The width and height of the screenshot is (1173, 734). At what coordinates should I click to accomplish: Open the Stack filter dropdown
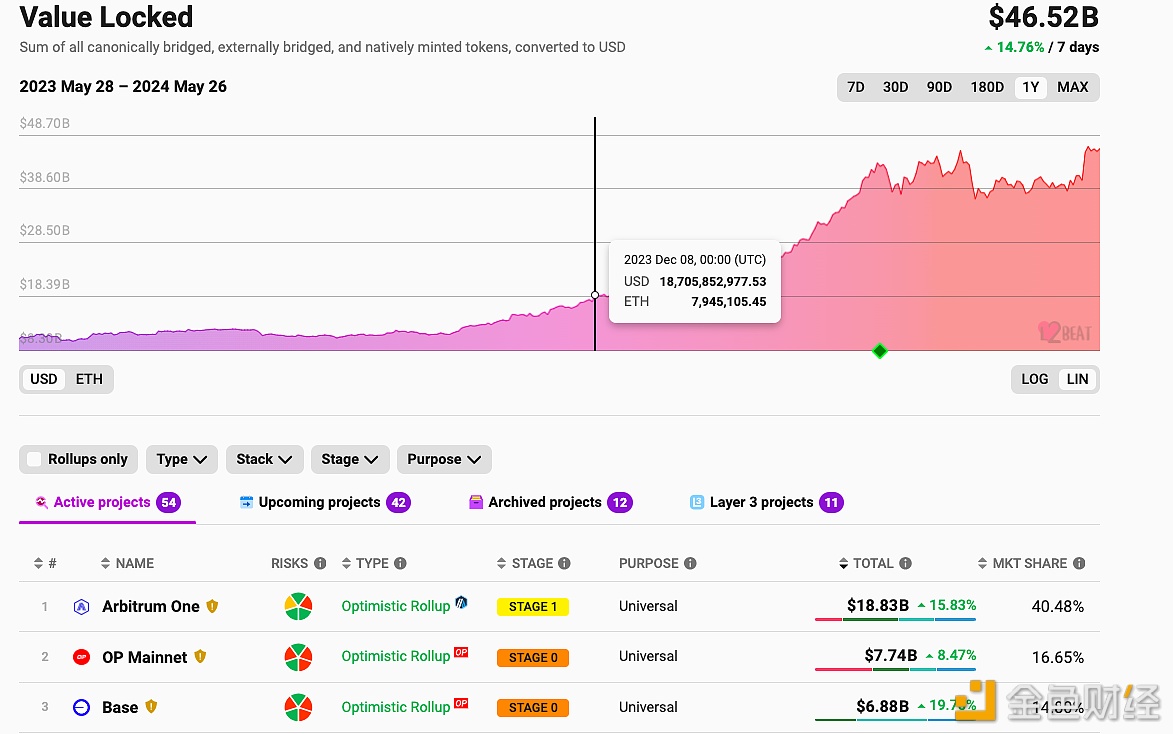pos(264,459)
